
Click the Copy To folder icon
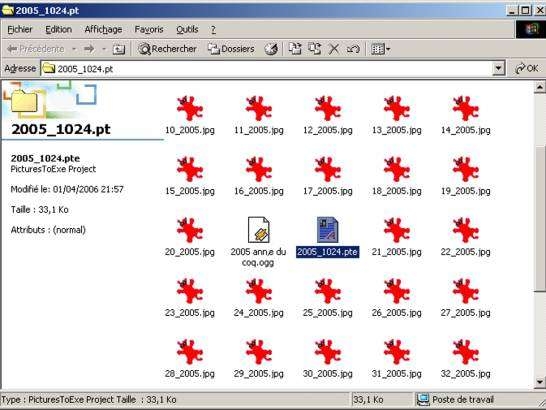pyautogui.click(x=315, y=49)
